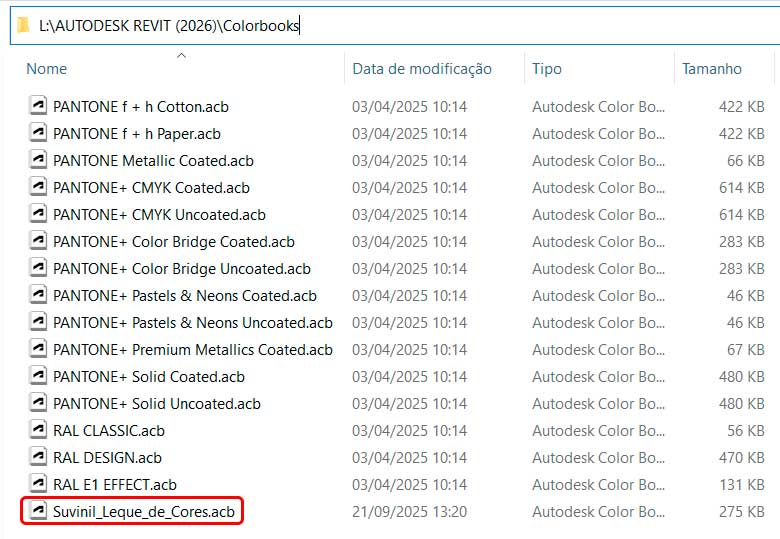Click the 67 KB size of Premium Metallics Coated
The width and height of the screenshot is (780, 539).
coord(746,350)
